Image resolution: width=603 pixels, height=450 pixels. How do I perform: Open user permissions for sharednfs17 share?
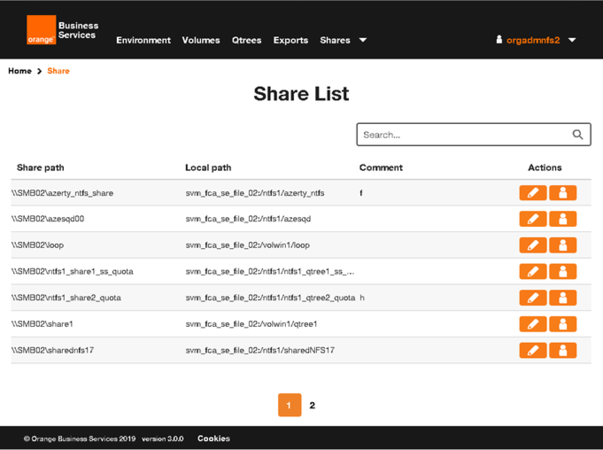click(563, 350)
